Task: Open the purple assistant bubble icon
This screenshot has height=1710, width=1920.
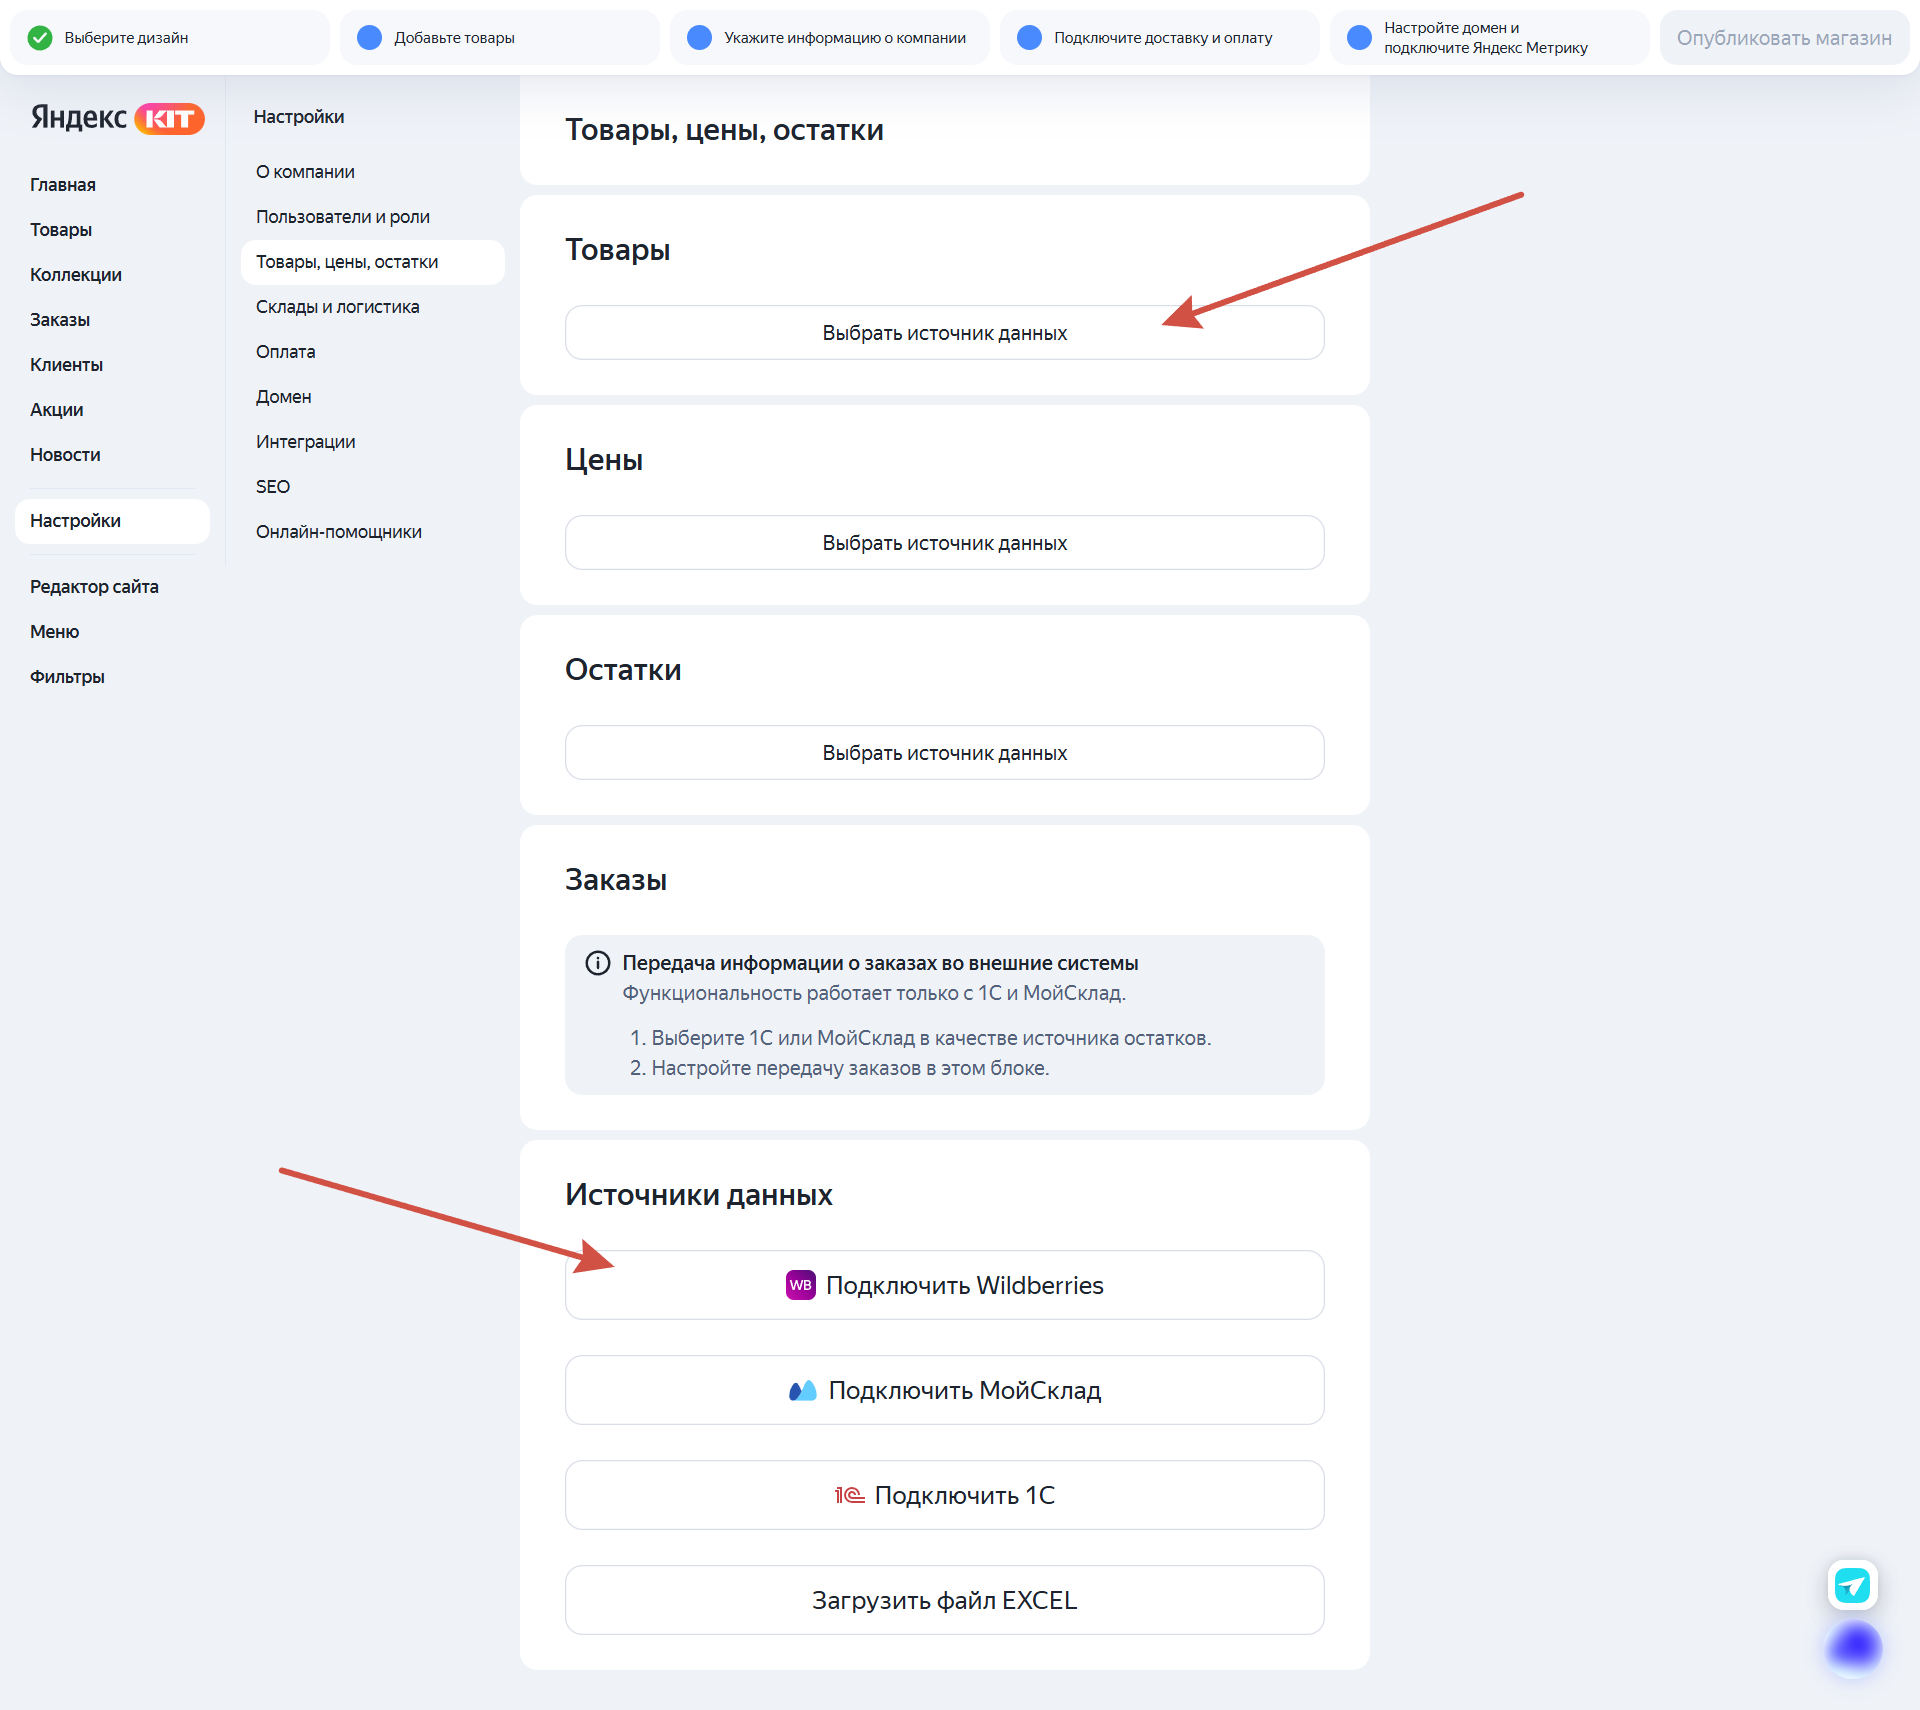Action: point(1854,1647)
